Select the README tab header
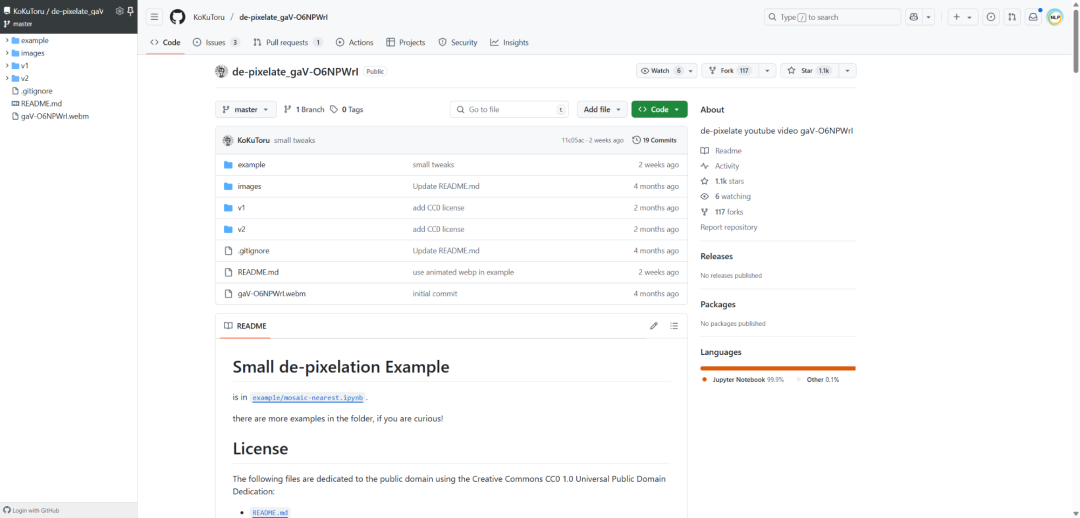This screenshot has width=1080, height=518. (245, 326)
